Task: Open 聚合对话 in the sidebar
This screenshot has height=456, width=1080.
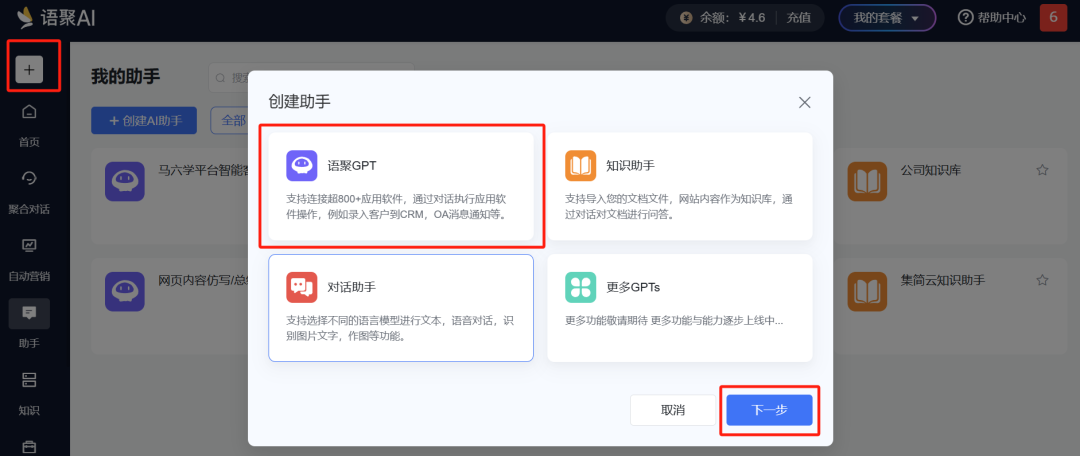Action: point(29,191)
